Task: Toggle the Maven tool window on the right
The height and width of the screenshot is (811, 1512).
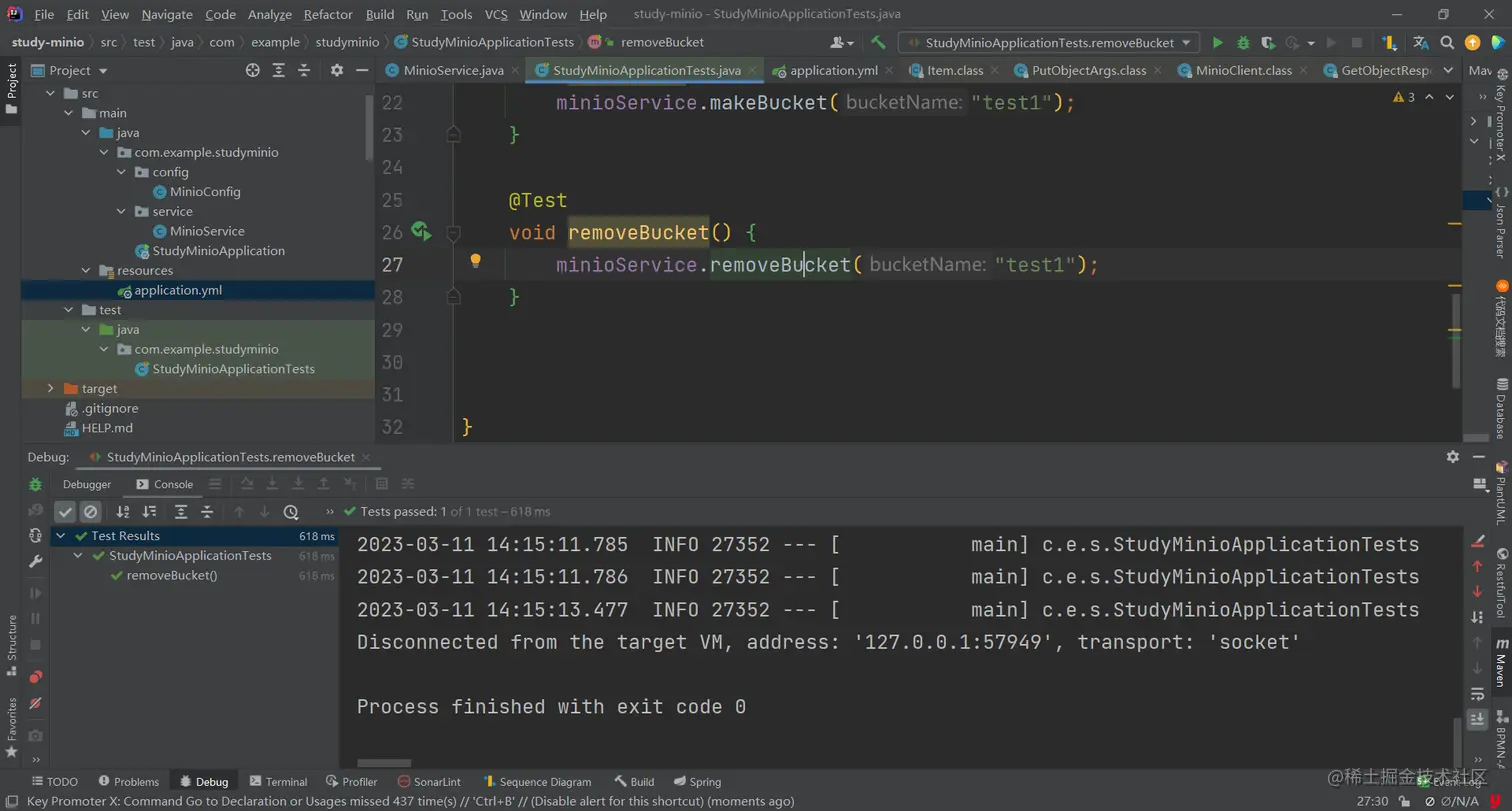Action: (1501, 664)
